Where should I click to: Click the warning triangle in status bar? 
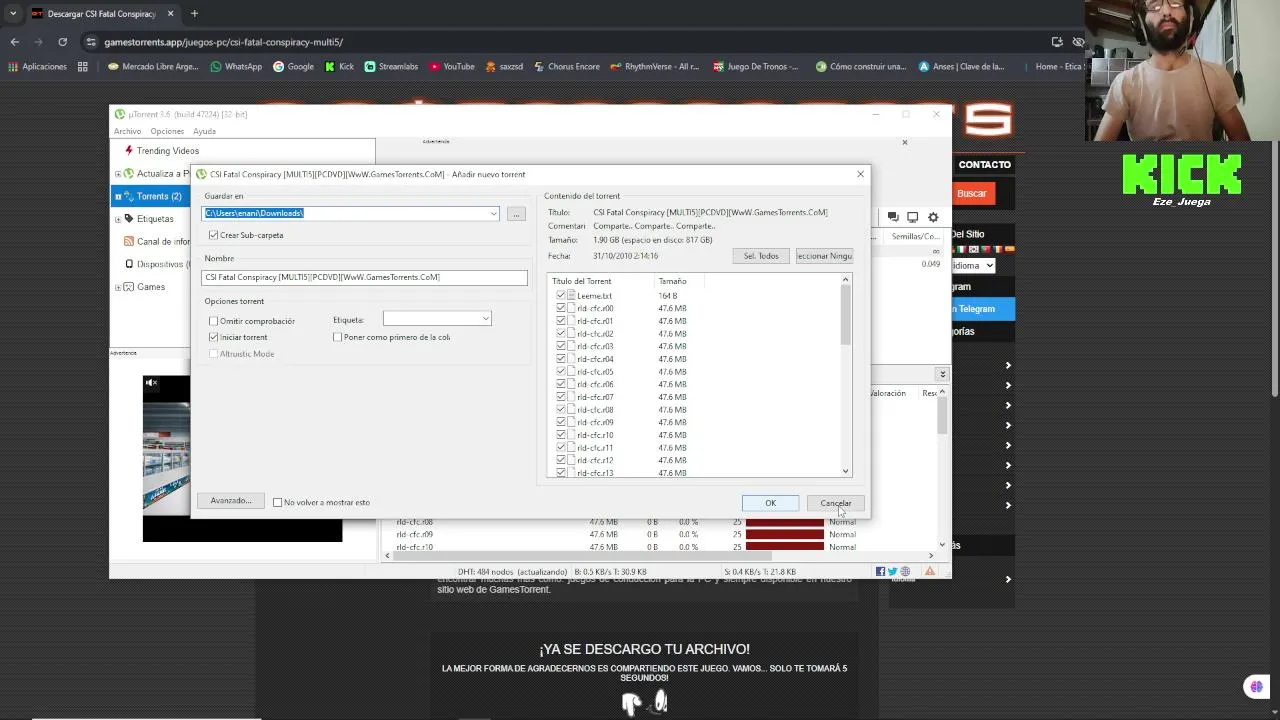coord(930,572)
